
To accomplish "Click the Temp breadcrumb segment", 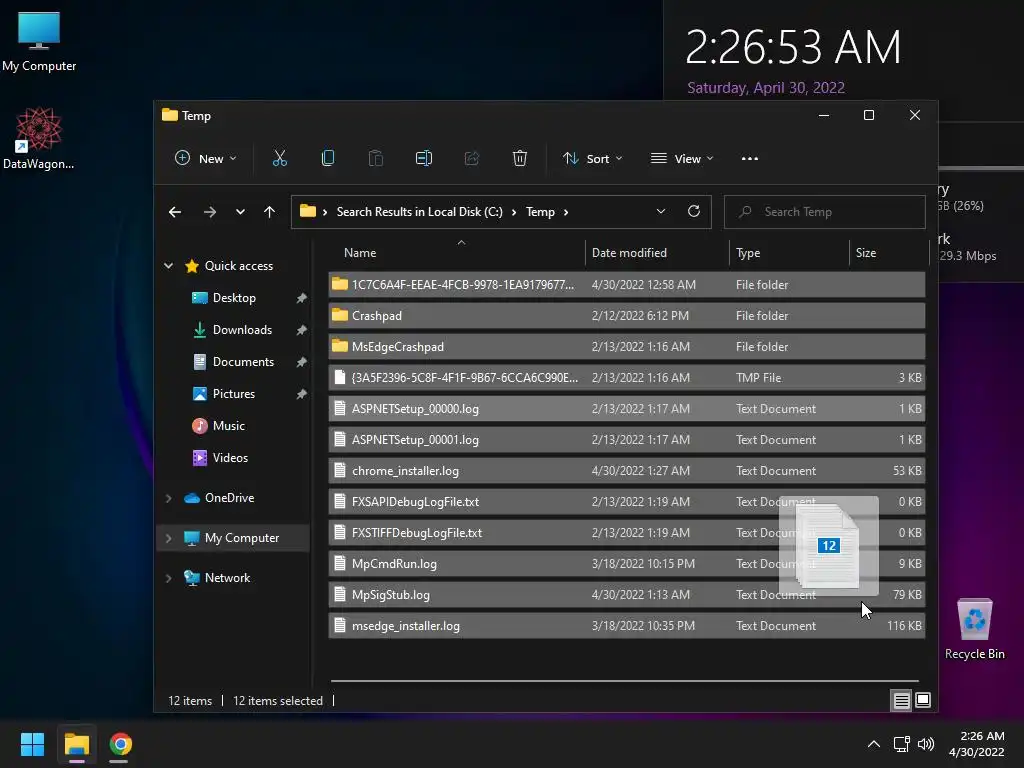I will (x=540, y=212).
